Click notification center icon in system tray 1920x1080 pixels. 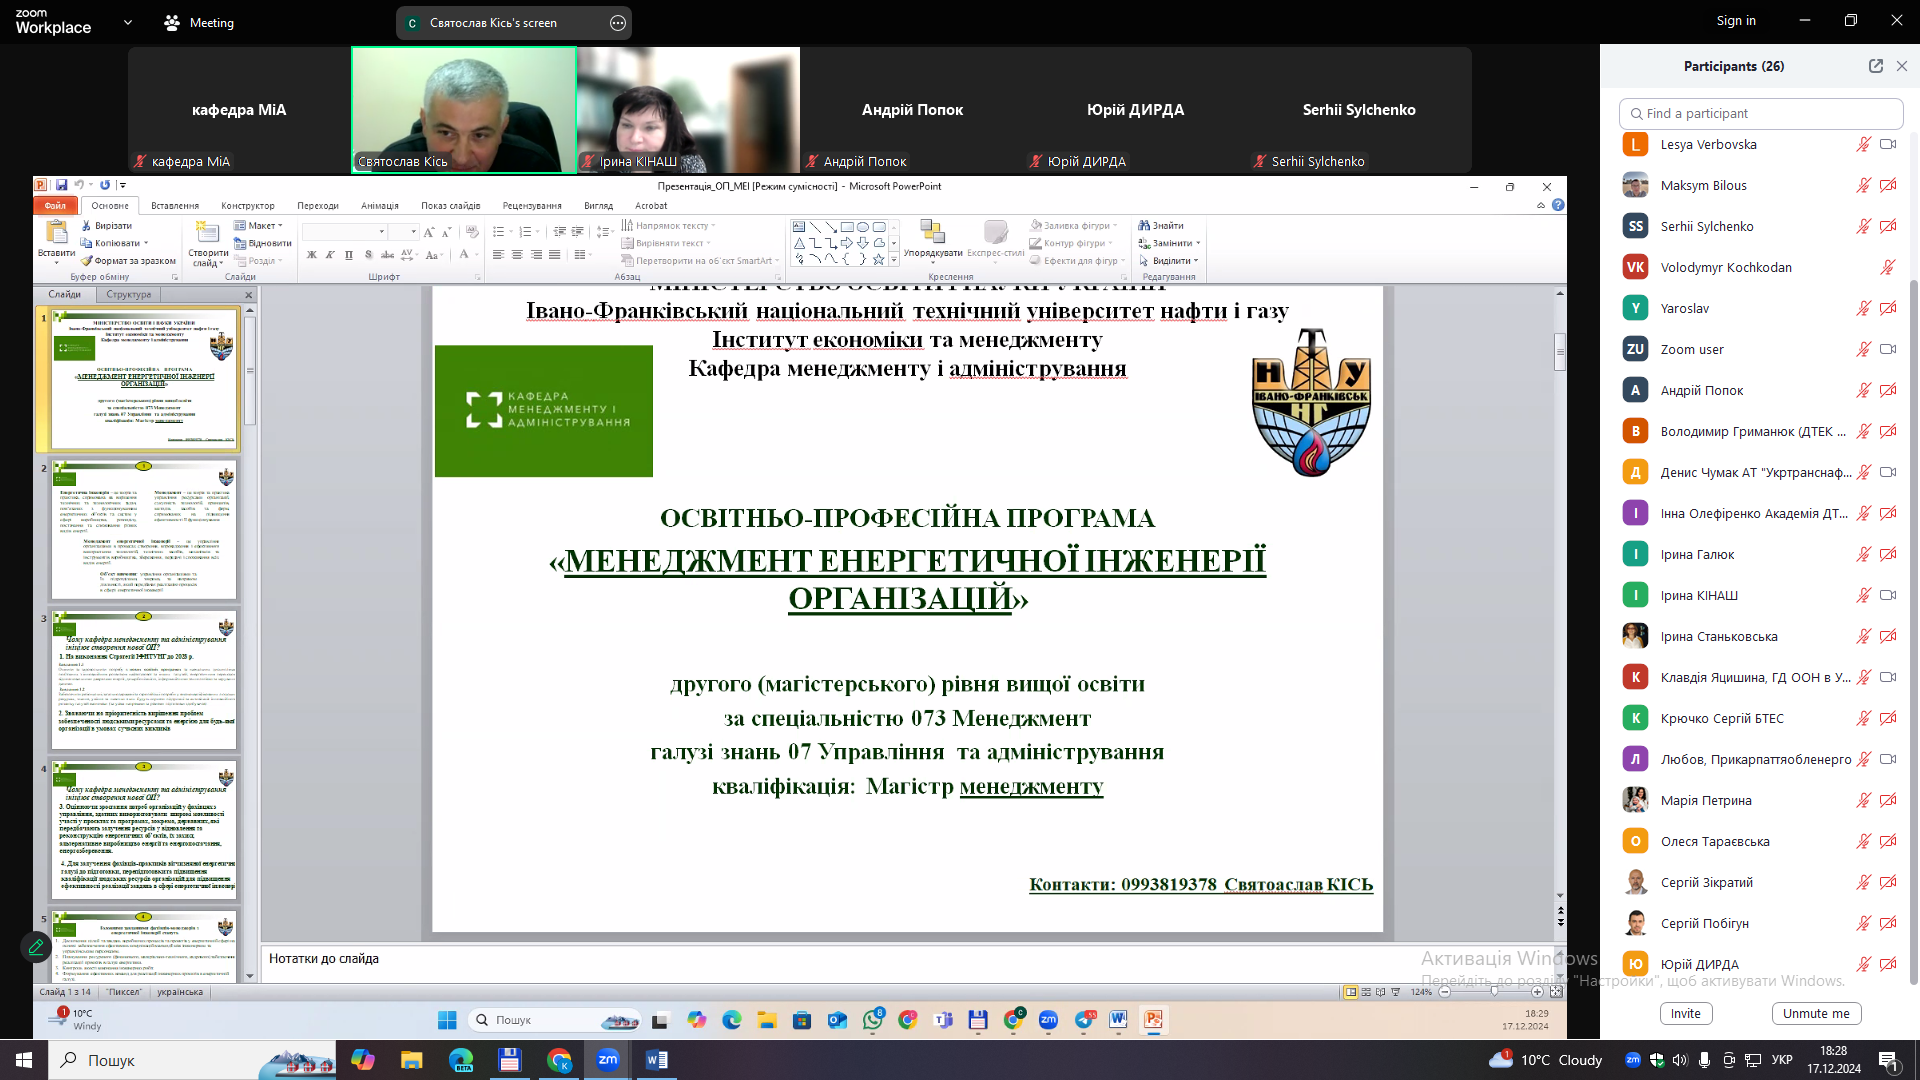pos(1889,1060)
